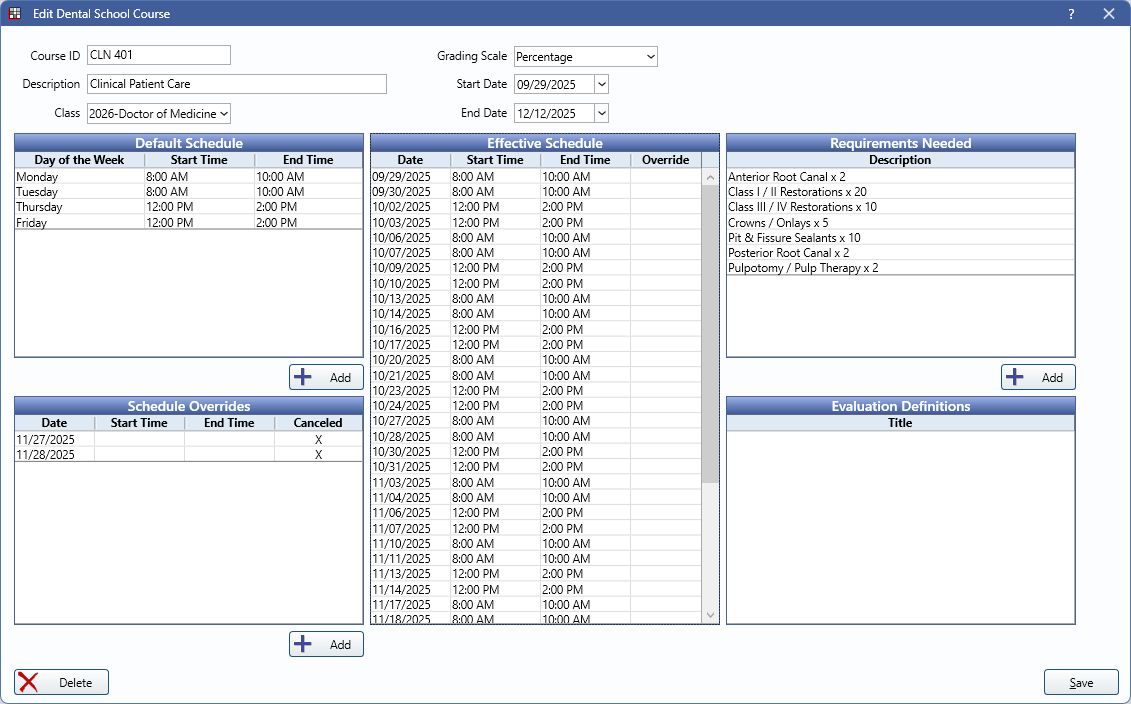Screen dimensions: 1131x704
Task: Click the Course ID text field
Action: coord(159,55)
